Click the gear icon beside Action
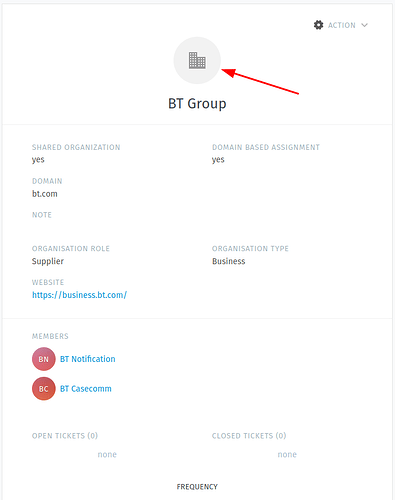395x500 pixels. coord(319,25)
